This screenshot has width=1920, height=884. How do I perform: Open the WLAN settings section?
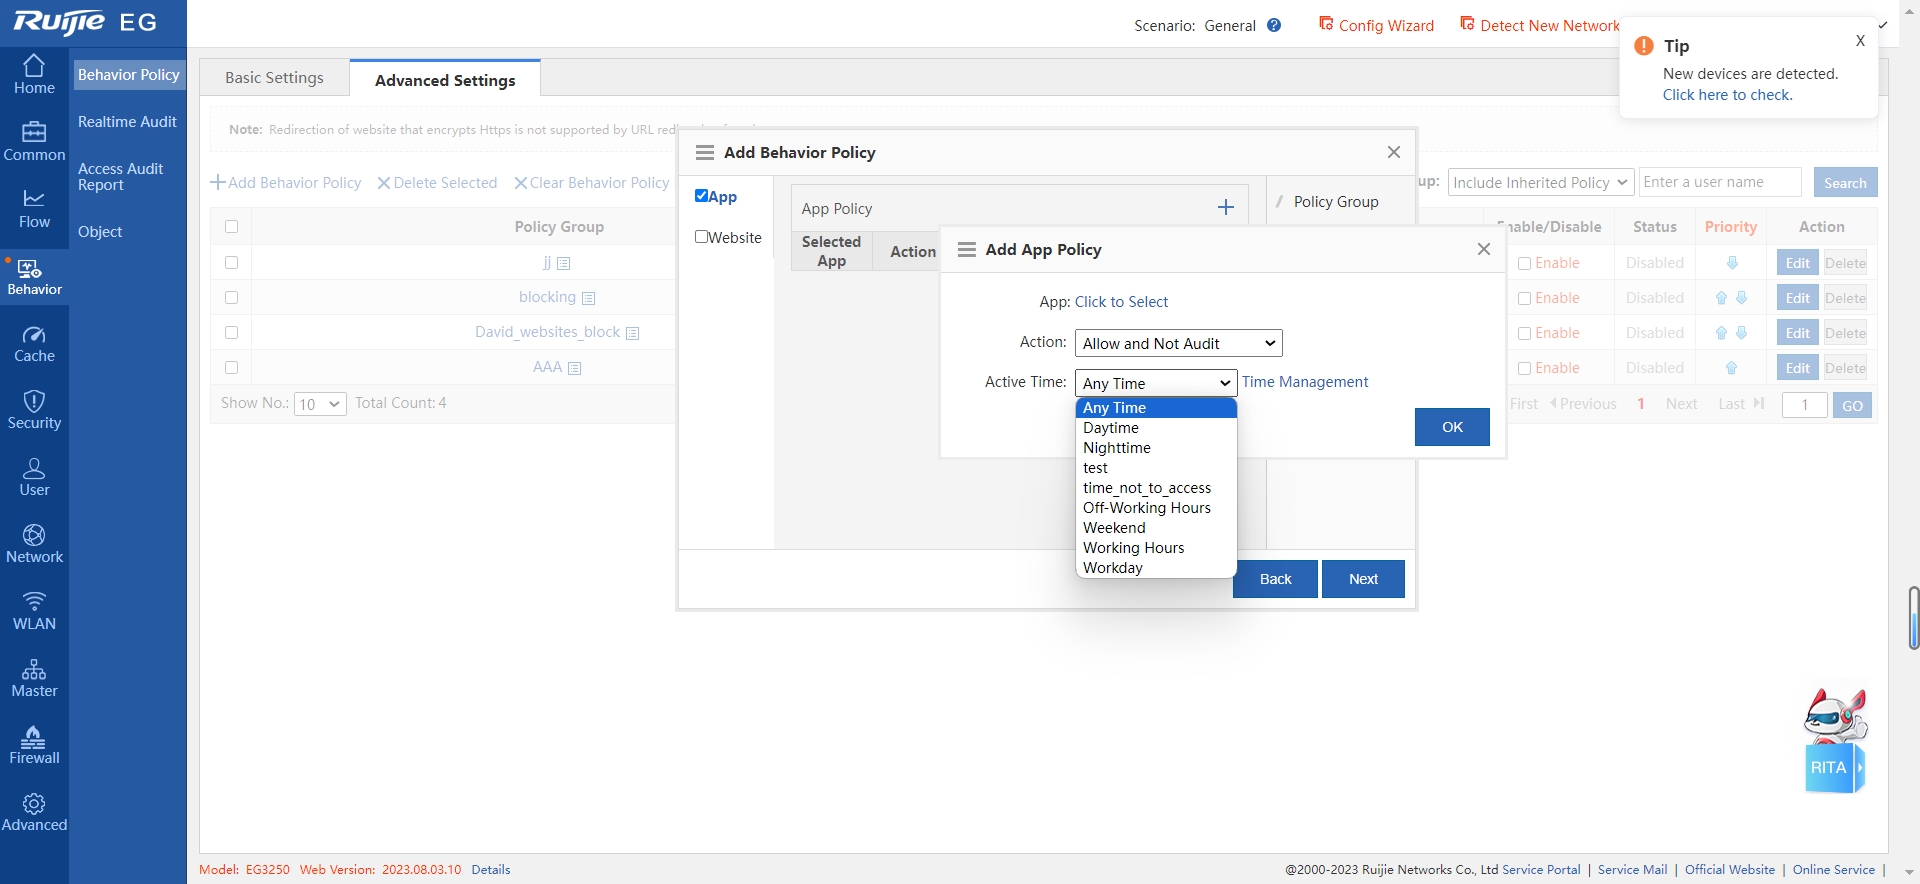coord(34,611)
